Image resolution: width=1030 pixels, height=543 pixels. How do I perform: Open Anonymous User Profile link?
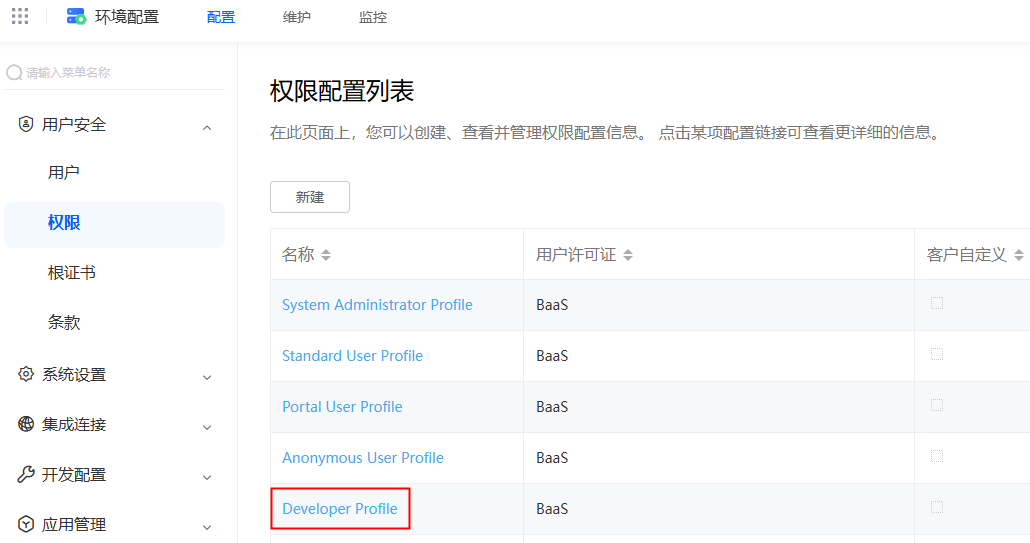pyautogui.click(x=363, y=458)
